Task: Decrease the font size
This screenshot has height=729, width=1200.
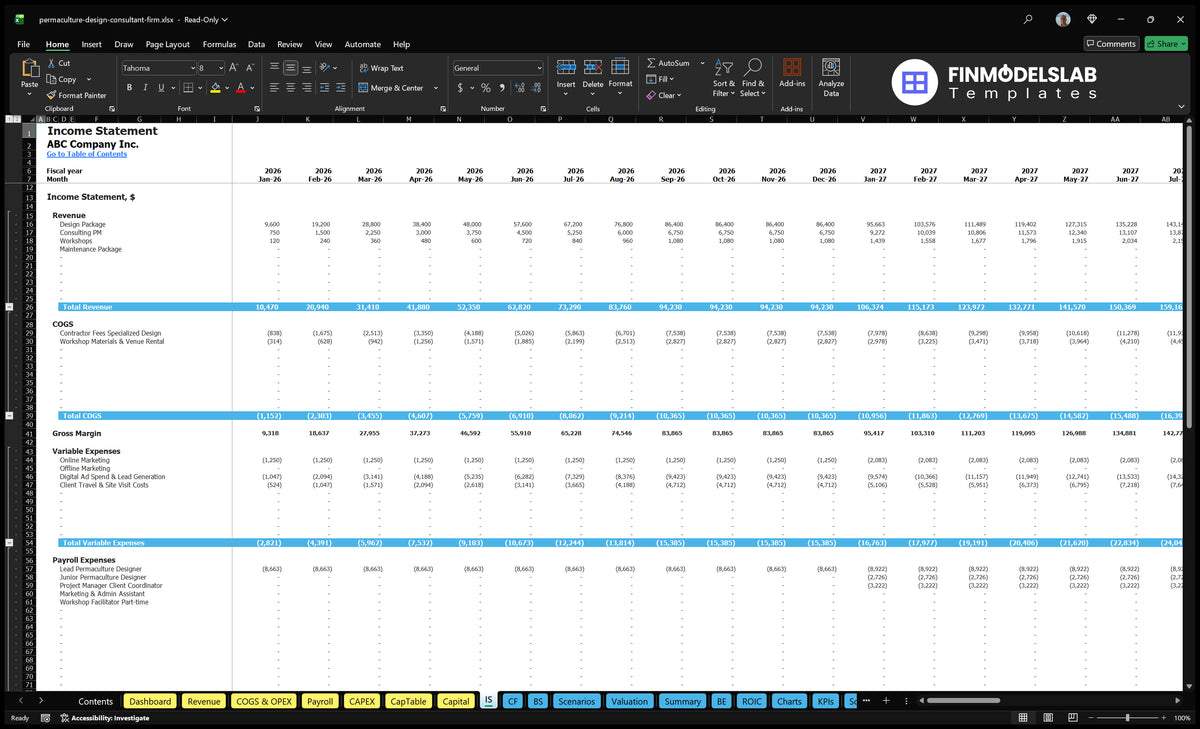Action: [250, 68]
